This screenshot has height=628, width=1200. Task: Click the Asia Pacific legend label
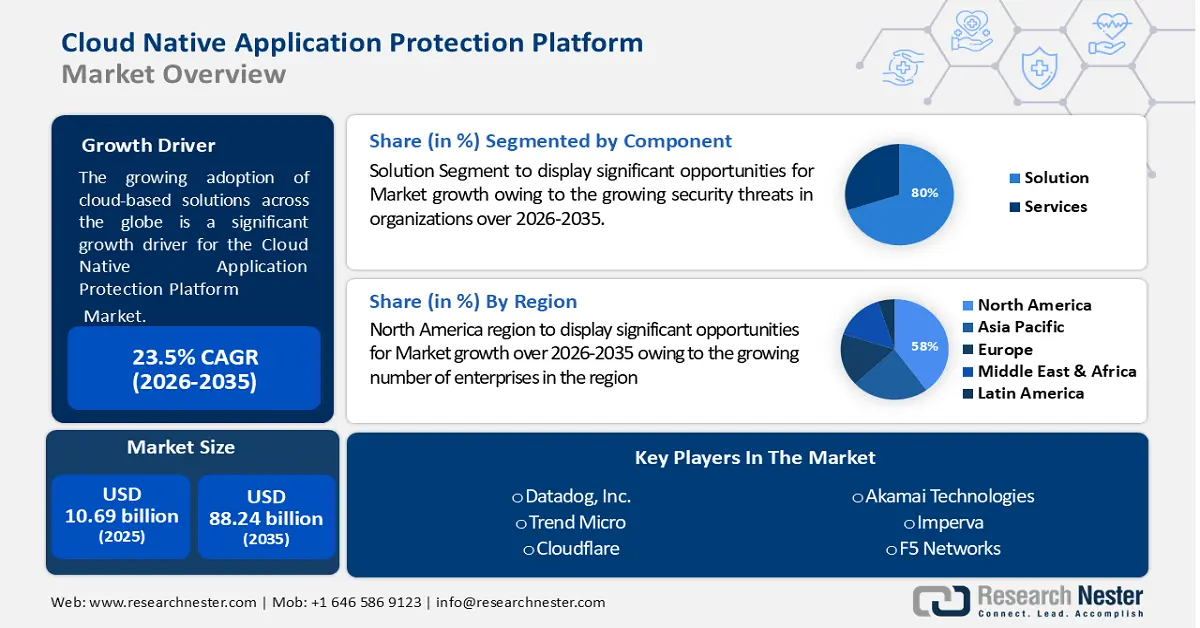click(x=1021, y=327)
